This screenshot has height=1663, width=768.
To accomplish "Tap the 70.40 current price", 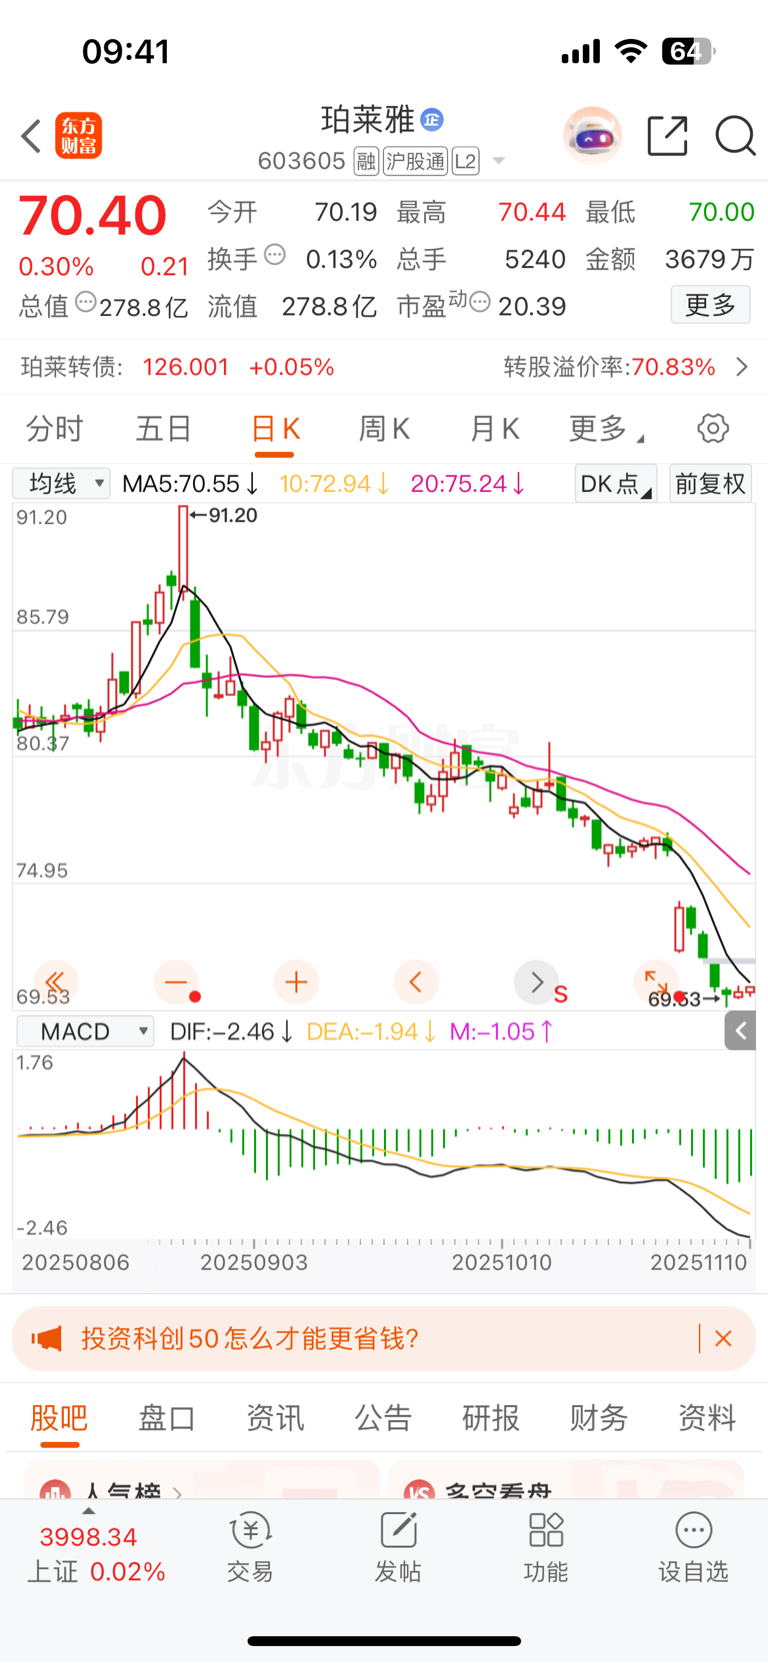I will [93, 215].
